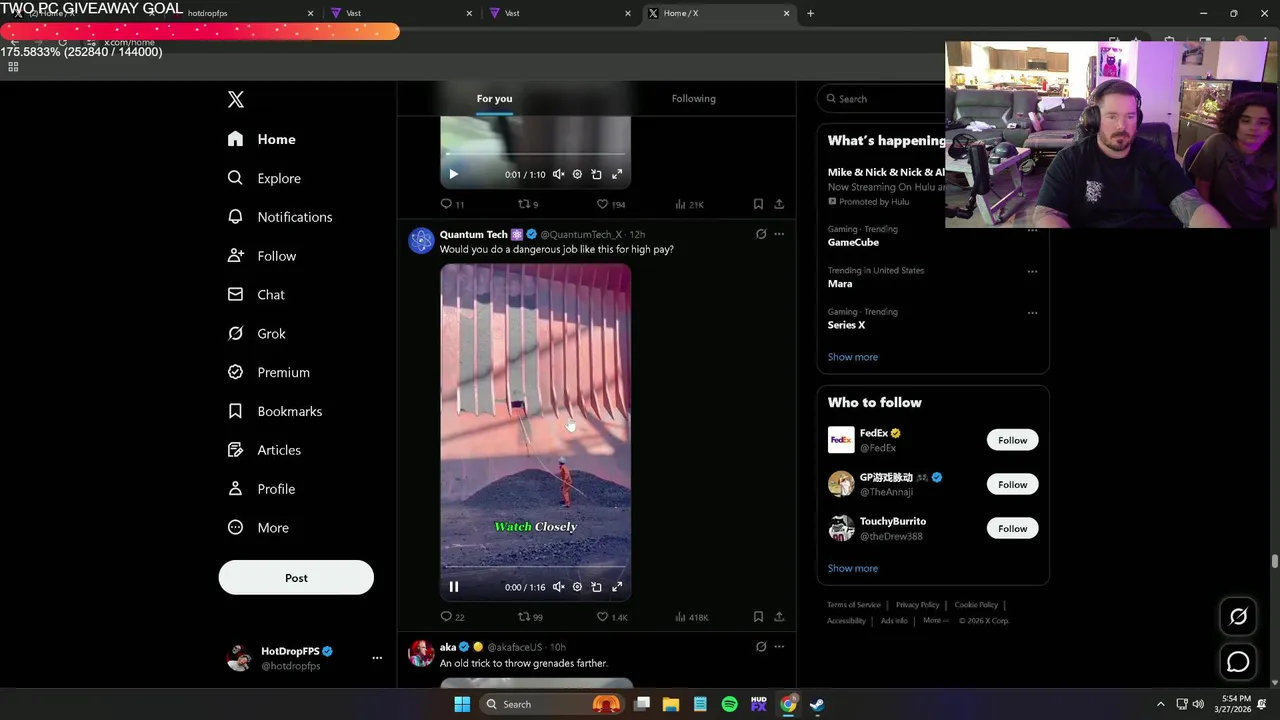Follow TouchyBurrito
1280x720 pixels.
[1012, 528]
